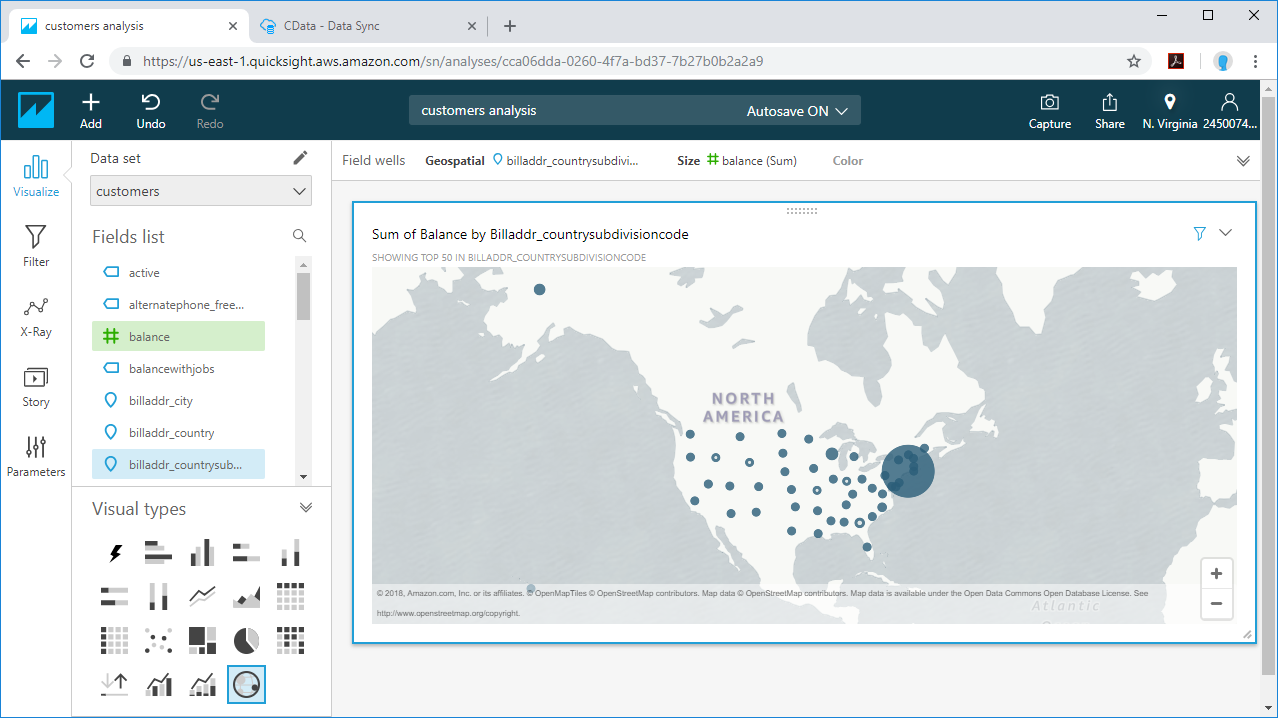Toggle the Autosave ON setting

coord(797,111)
